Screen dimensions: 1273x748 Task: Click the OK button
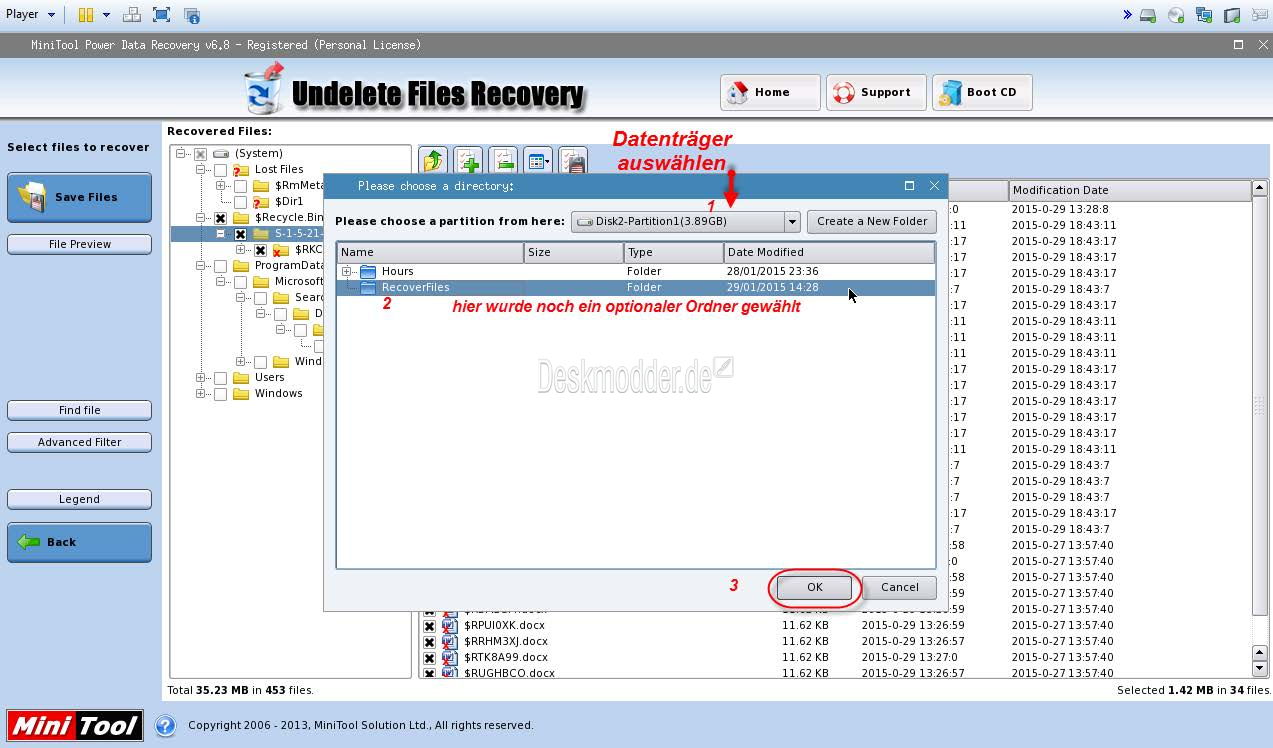point(815,588)
